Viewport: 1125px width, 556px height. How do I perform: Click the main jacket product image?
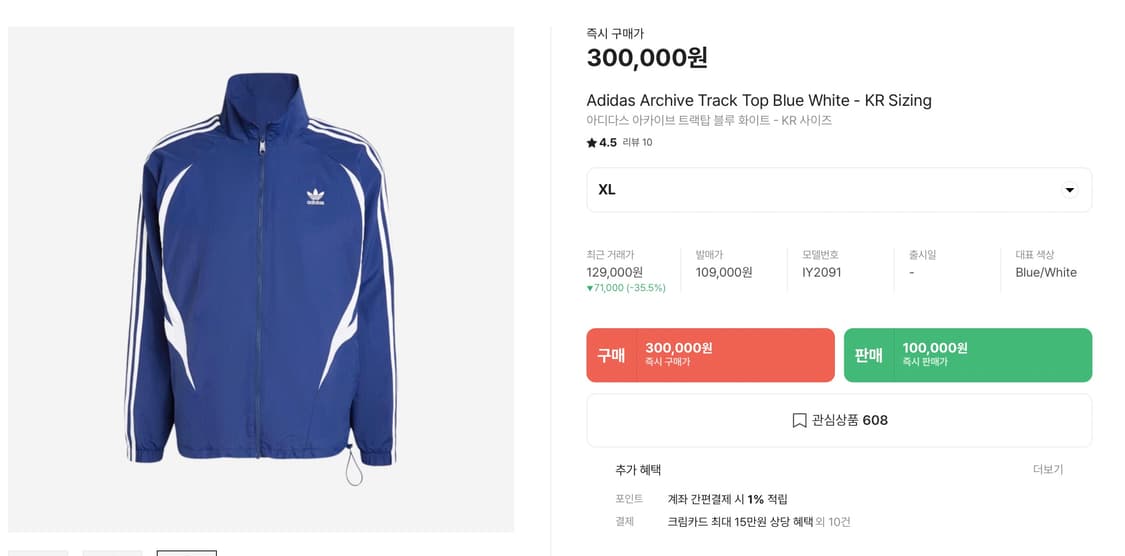coord(261,279)
